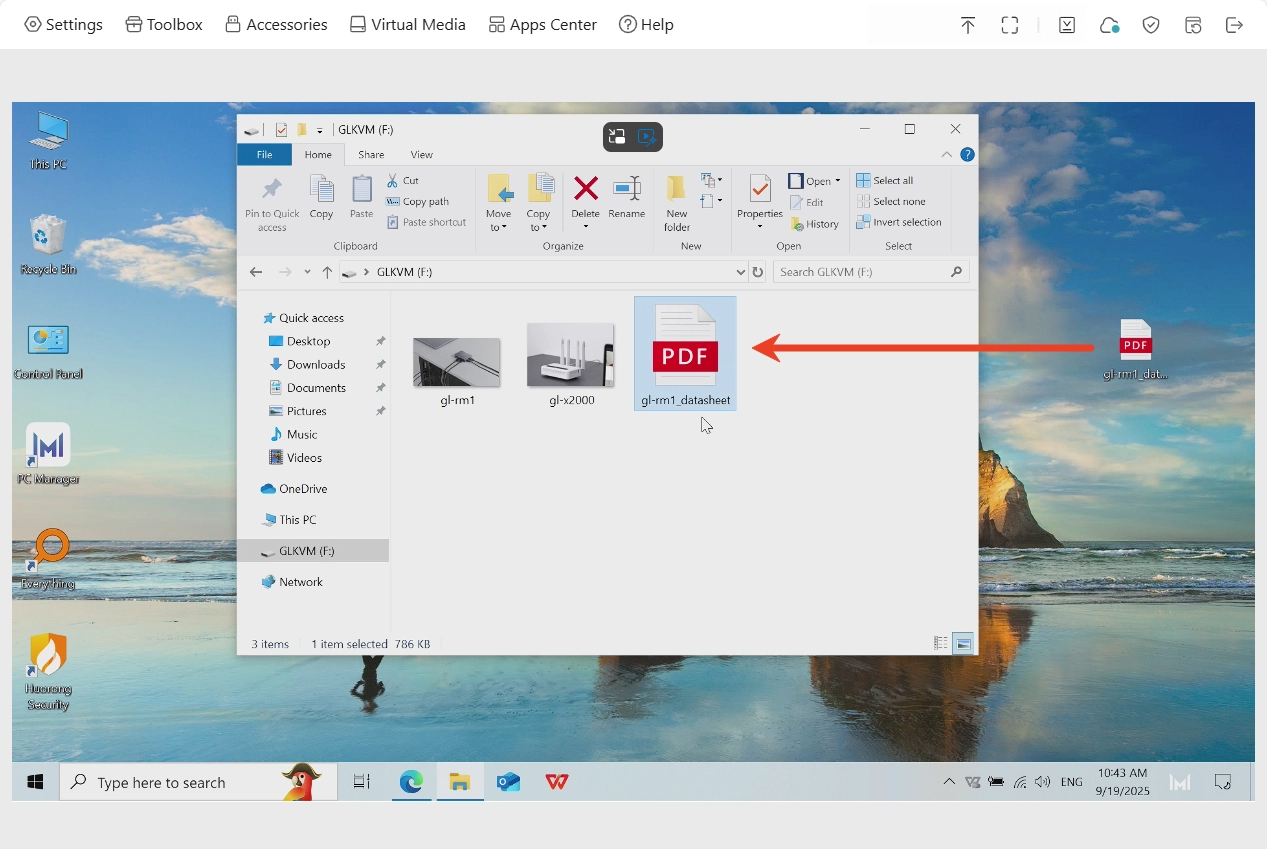Screen dimensions: 1267x849
Task: Open Microsoft Edge from the taskbar
Action: 411,782
